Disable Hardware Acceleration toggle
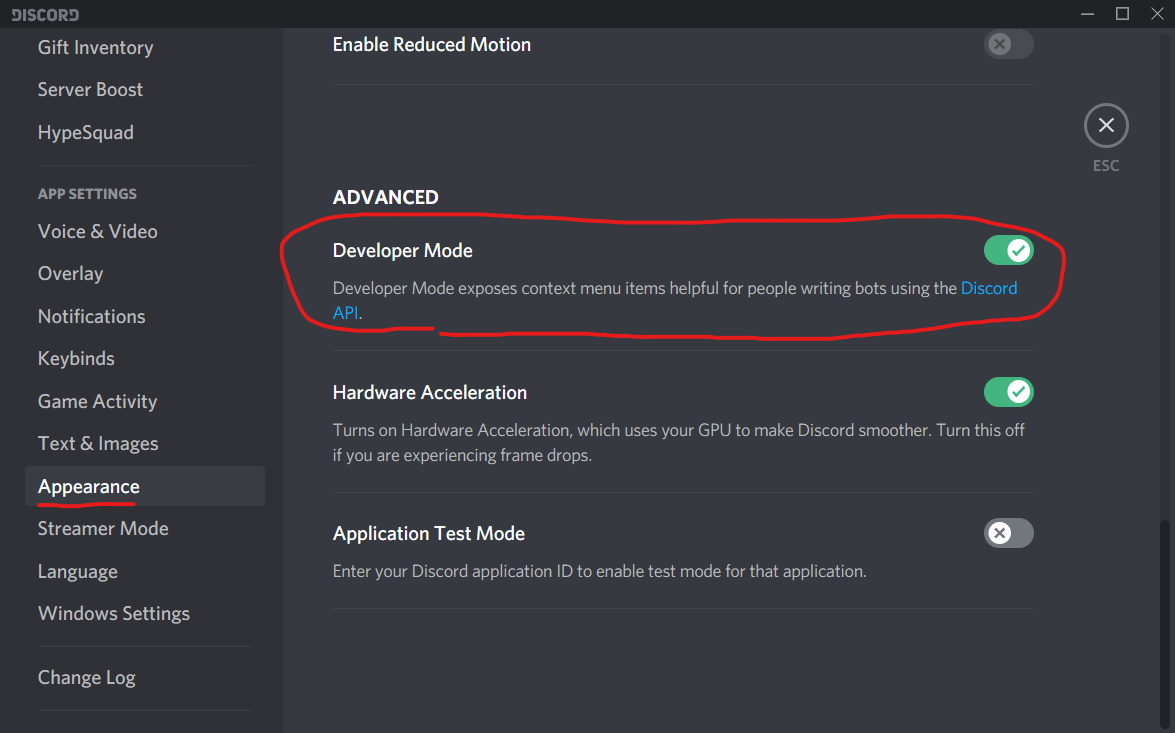Image resolution: width=1175 pixels, height=733 pixels. click(1009, 392)
